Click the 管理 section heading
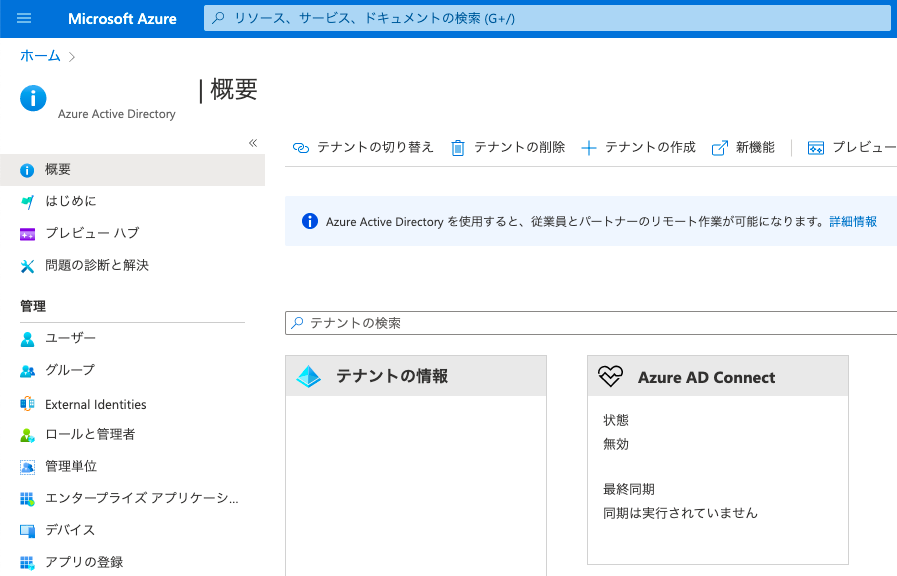 (x=33, y=306)
